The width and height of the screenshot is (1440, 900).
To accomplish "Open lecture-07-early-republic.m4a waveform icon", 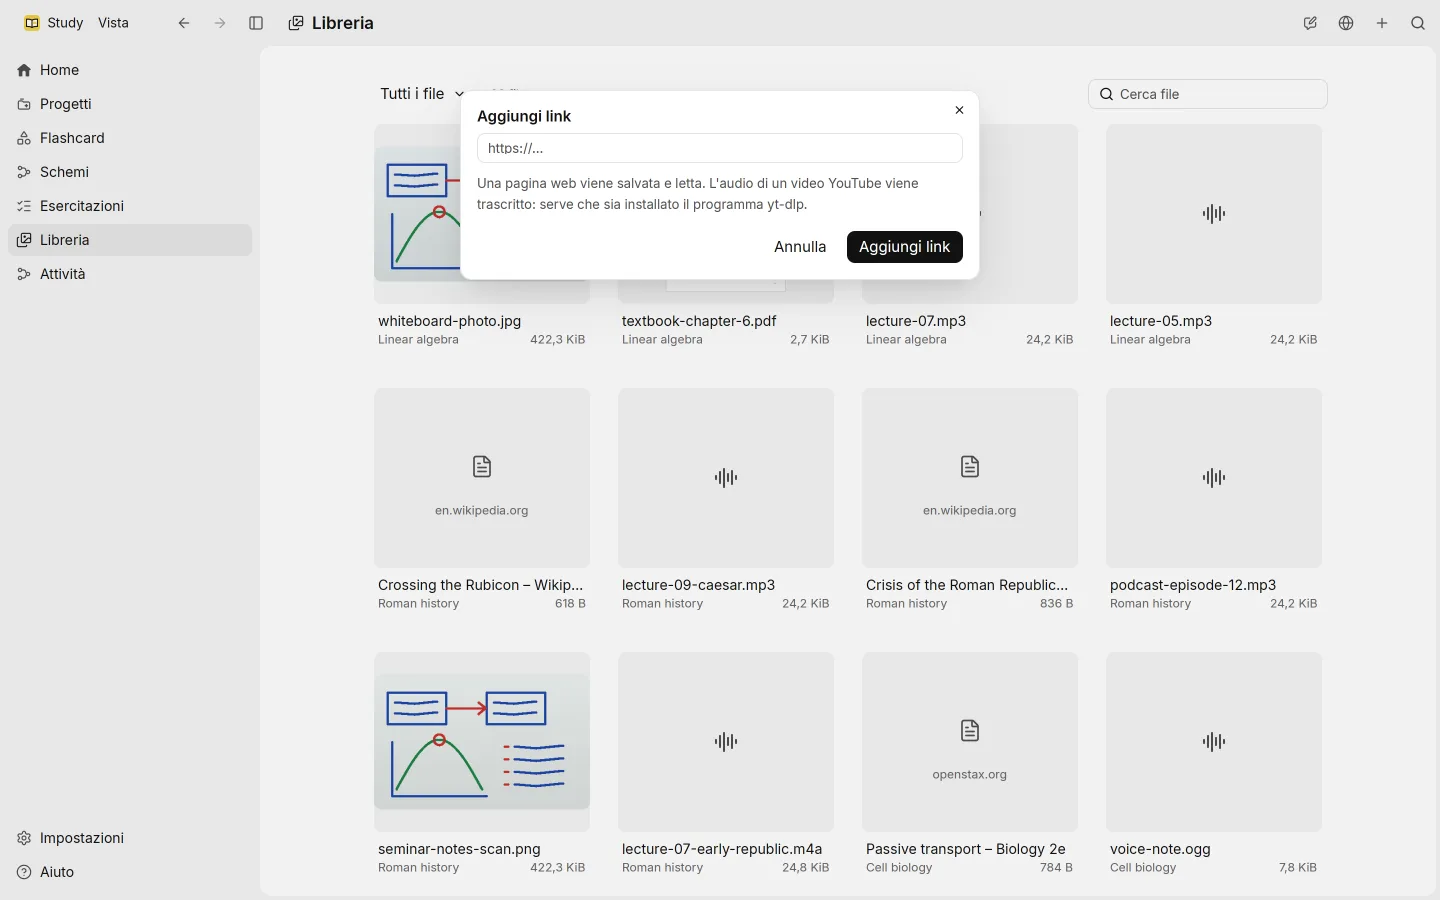I will (726, 742).
